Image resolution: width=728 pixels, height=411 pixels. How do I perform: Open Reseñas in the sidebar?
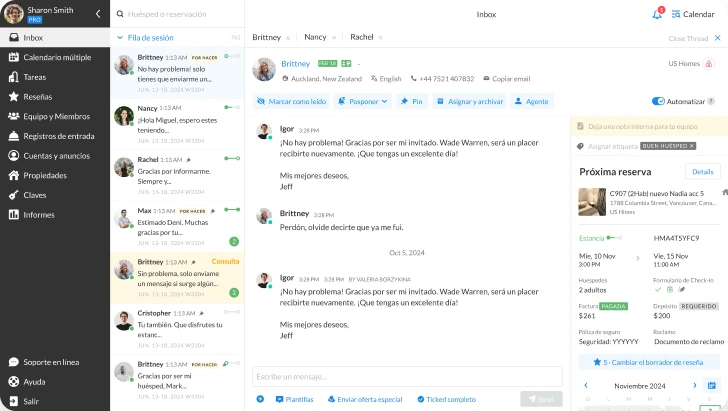pyautogui.click(x=37, y=97)
